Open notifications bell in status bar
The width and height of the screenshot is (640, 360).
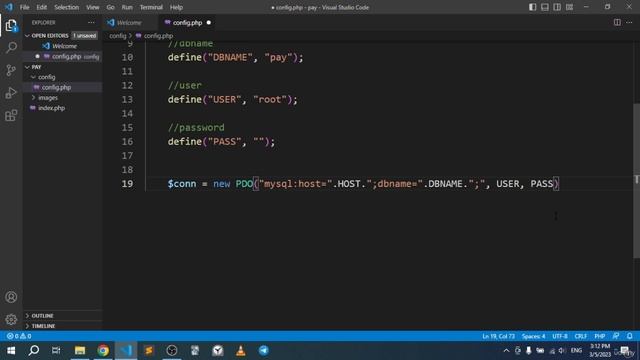[x=630, y=336]
